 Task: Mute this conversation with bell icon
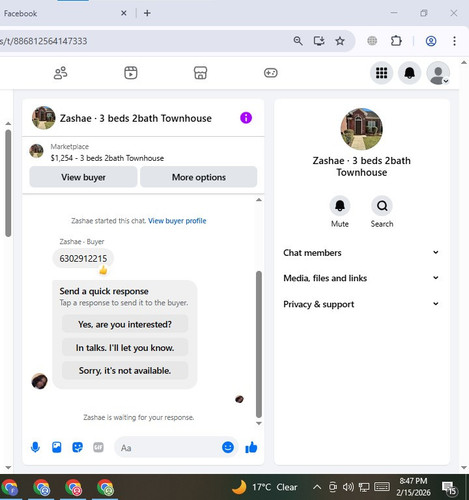340,206
